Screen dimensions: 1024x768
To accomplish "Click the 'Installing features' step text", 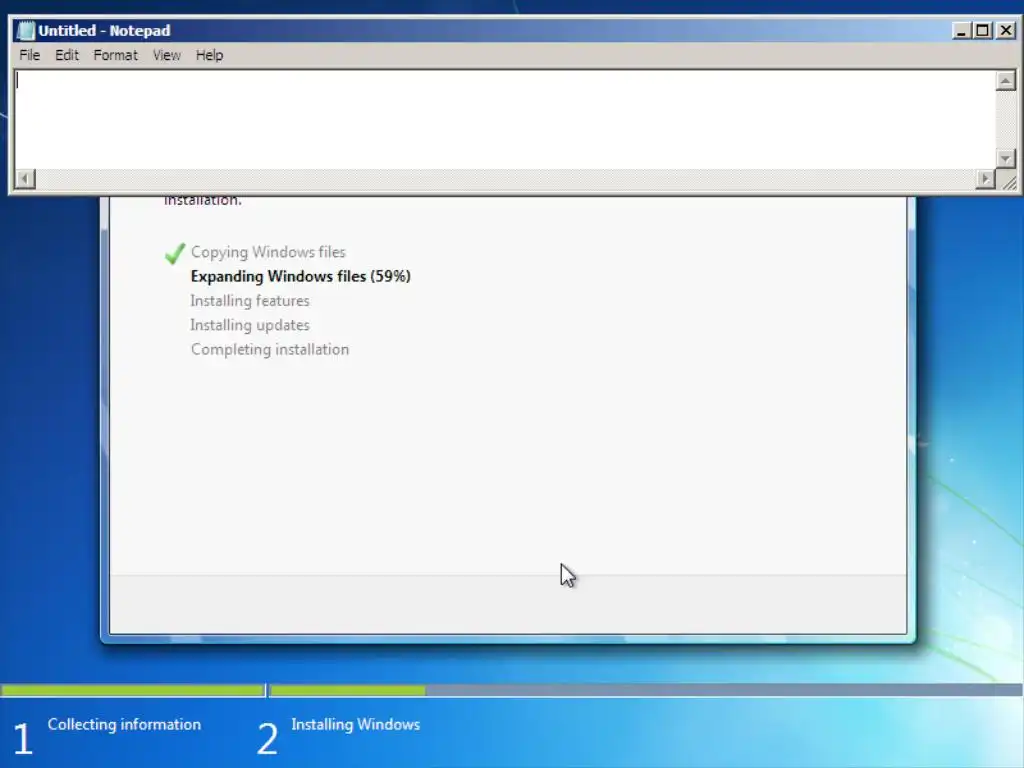I will click(249, 301).
